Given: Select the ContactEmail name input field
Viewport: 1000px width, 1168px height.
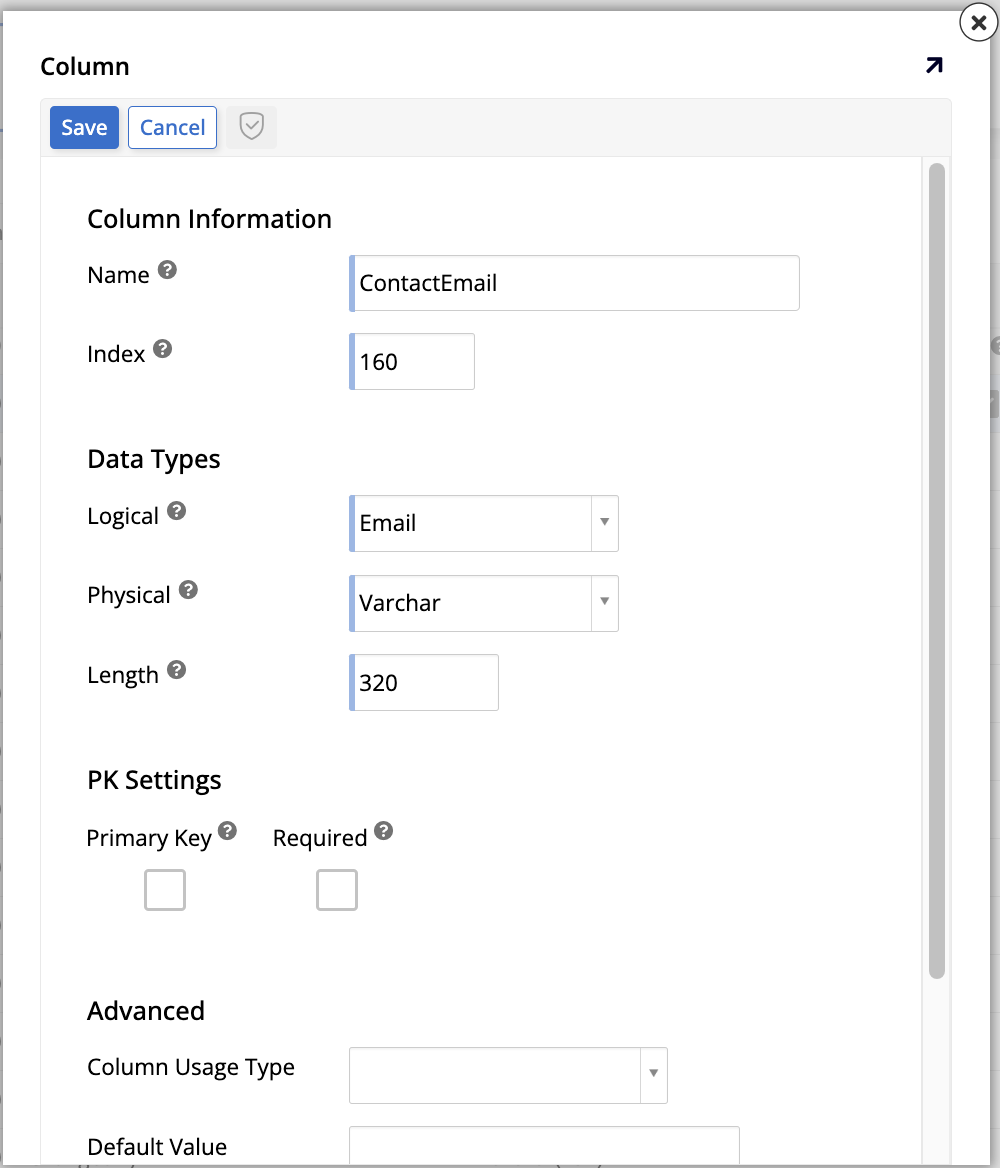Looking at the screenshot, I should point(574,283).
